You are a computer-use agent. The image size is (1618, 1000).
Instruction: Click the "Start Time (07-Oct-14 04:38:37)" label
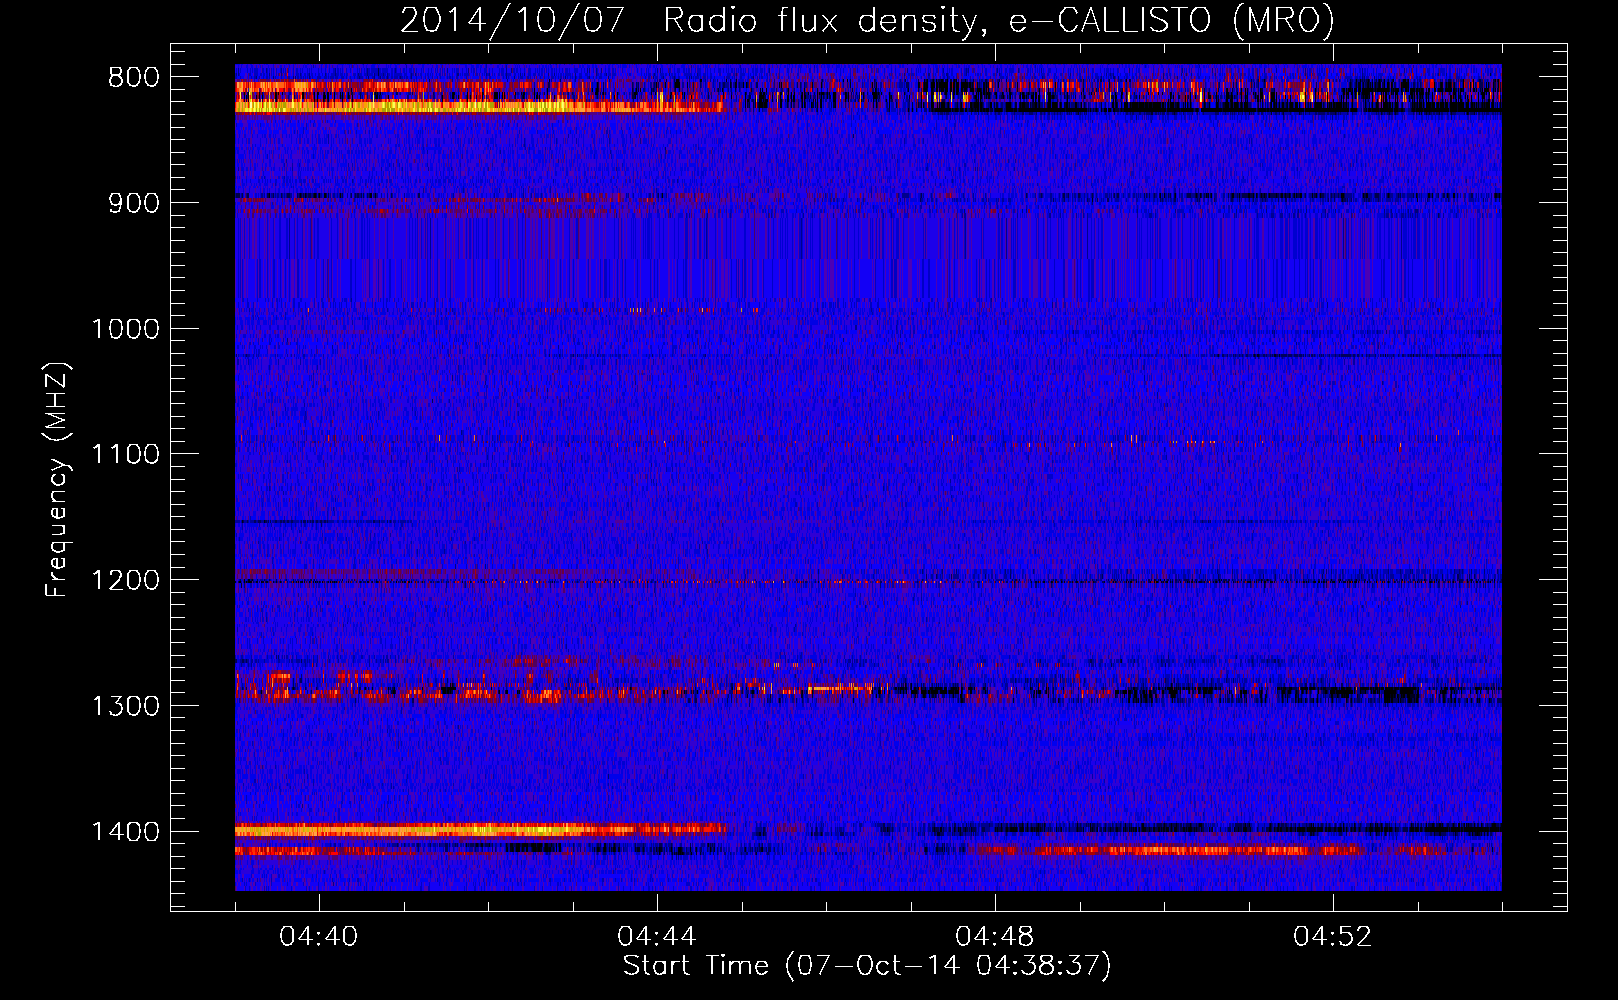click(867, 966)
